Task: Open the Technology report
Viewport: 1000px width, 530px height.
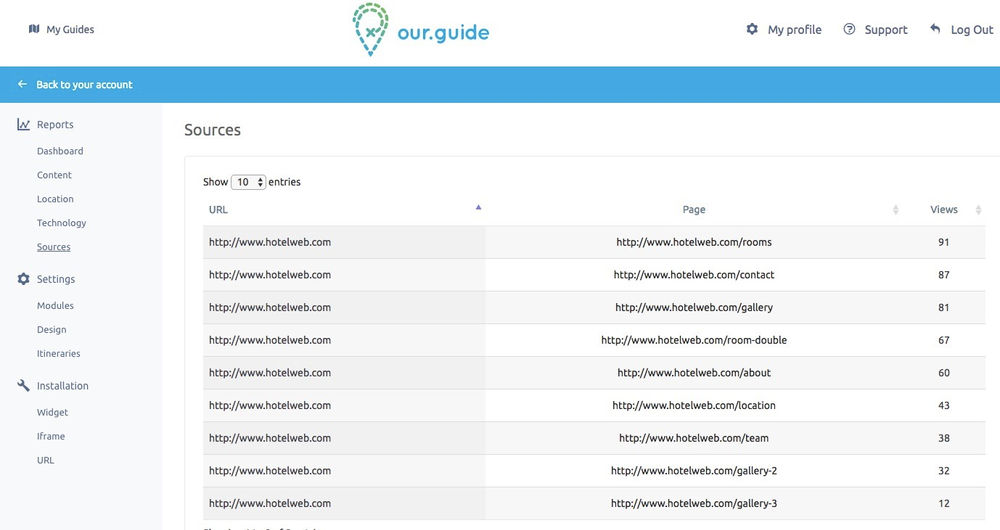Action: tap(61, 223)
